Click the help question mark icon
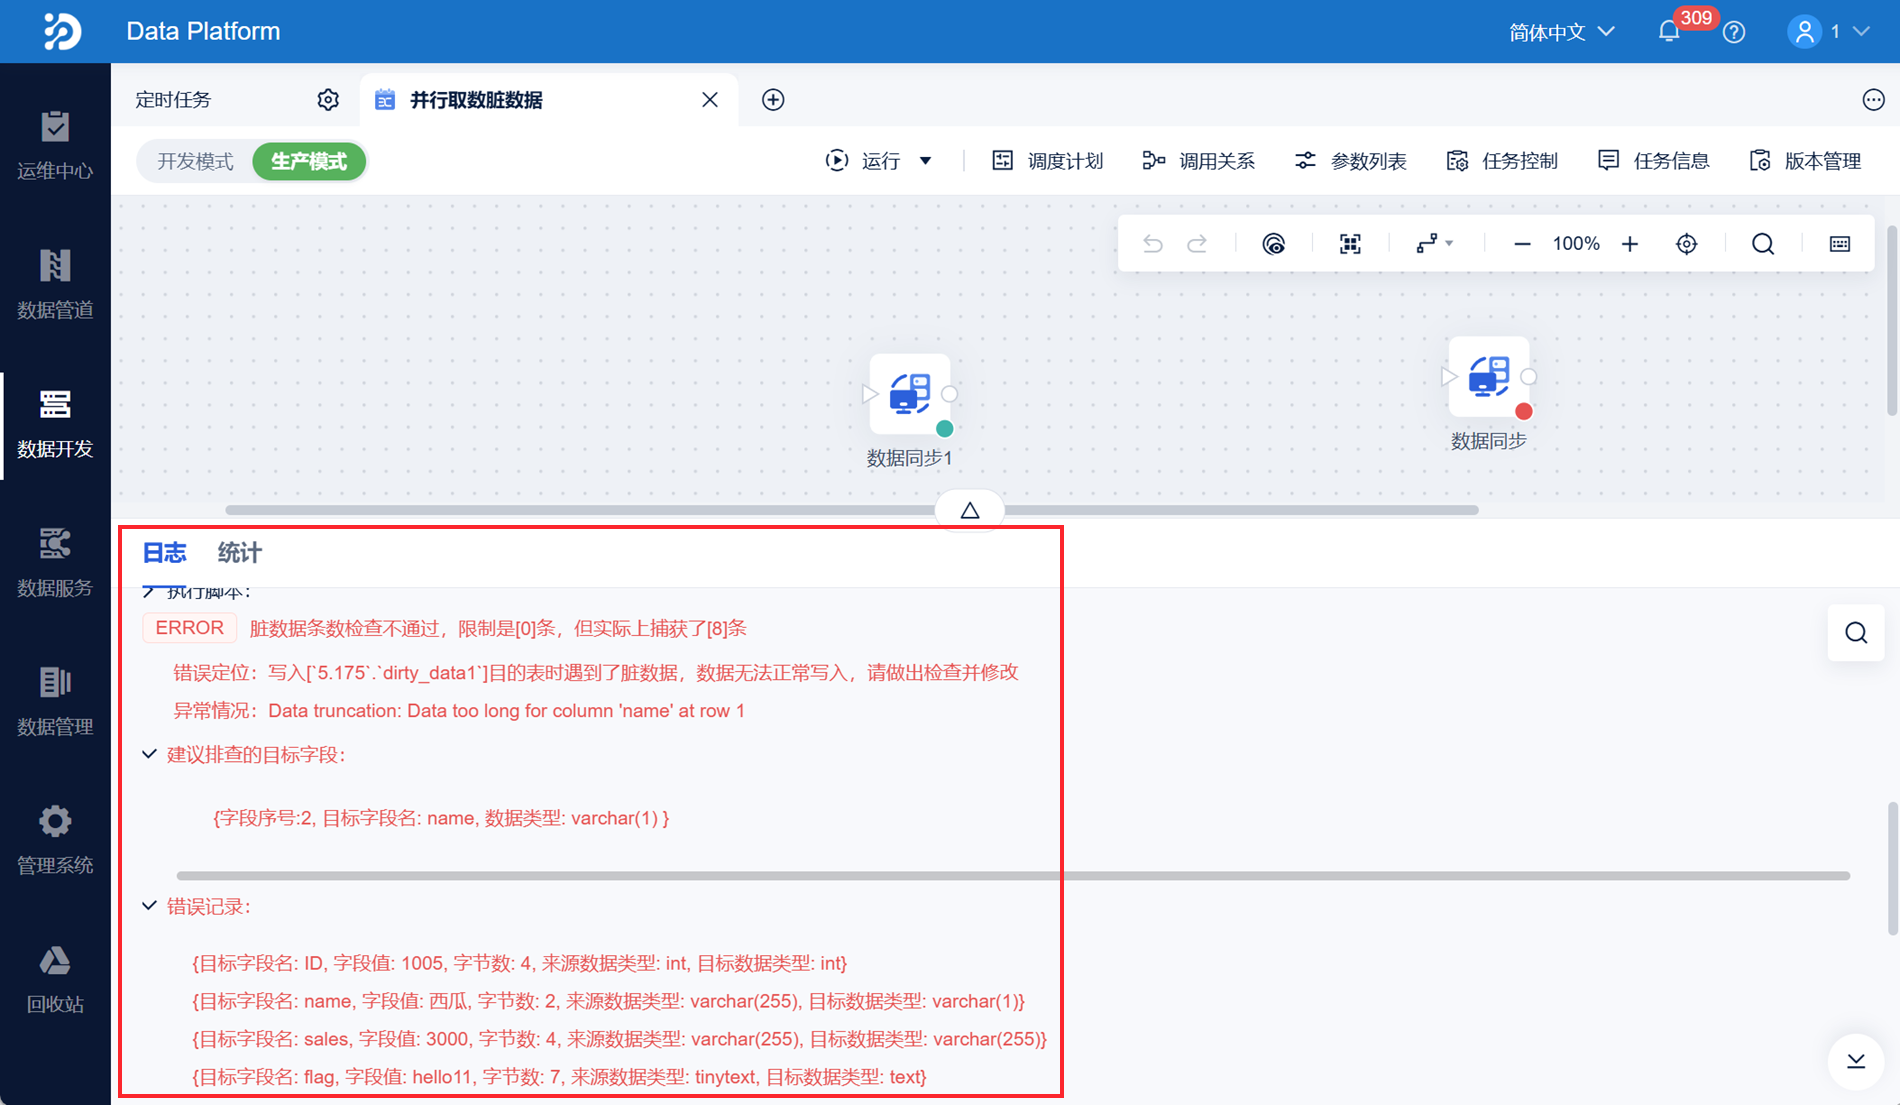Viewport: 1900px width, 1105px height. click(x=1734, y=32)
